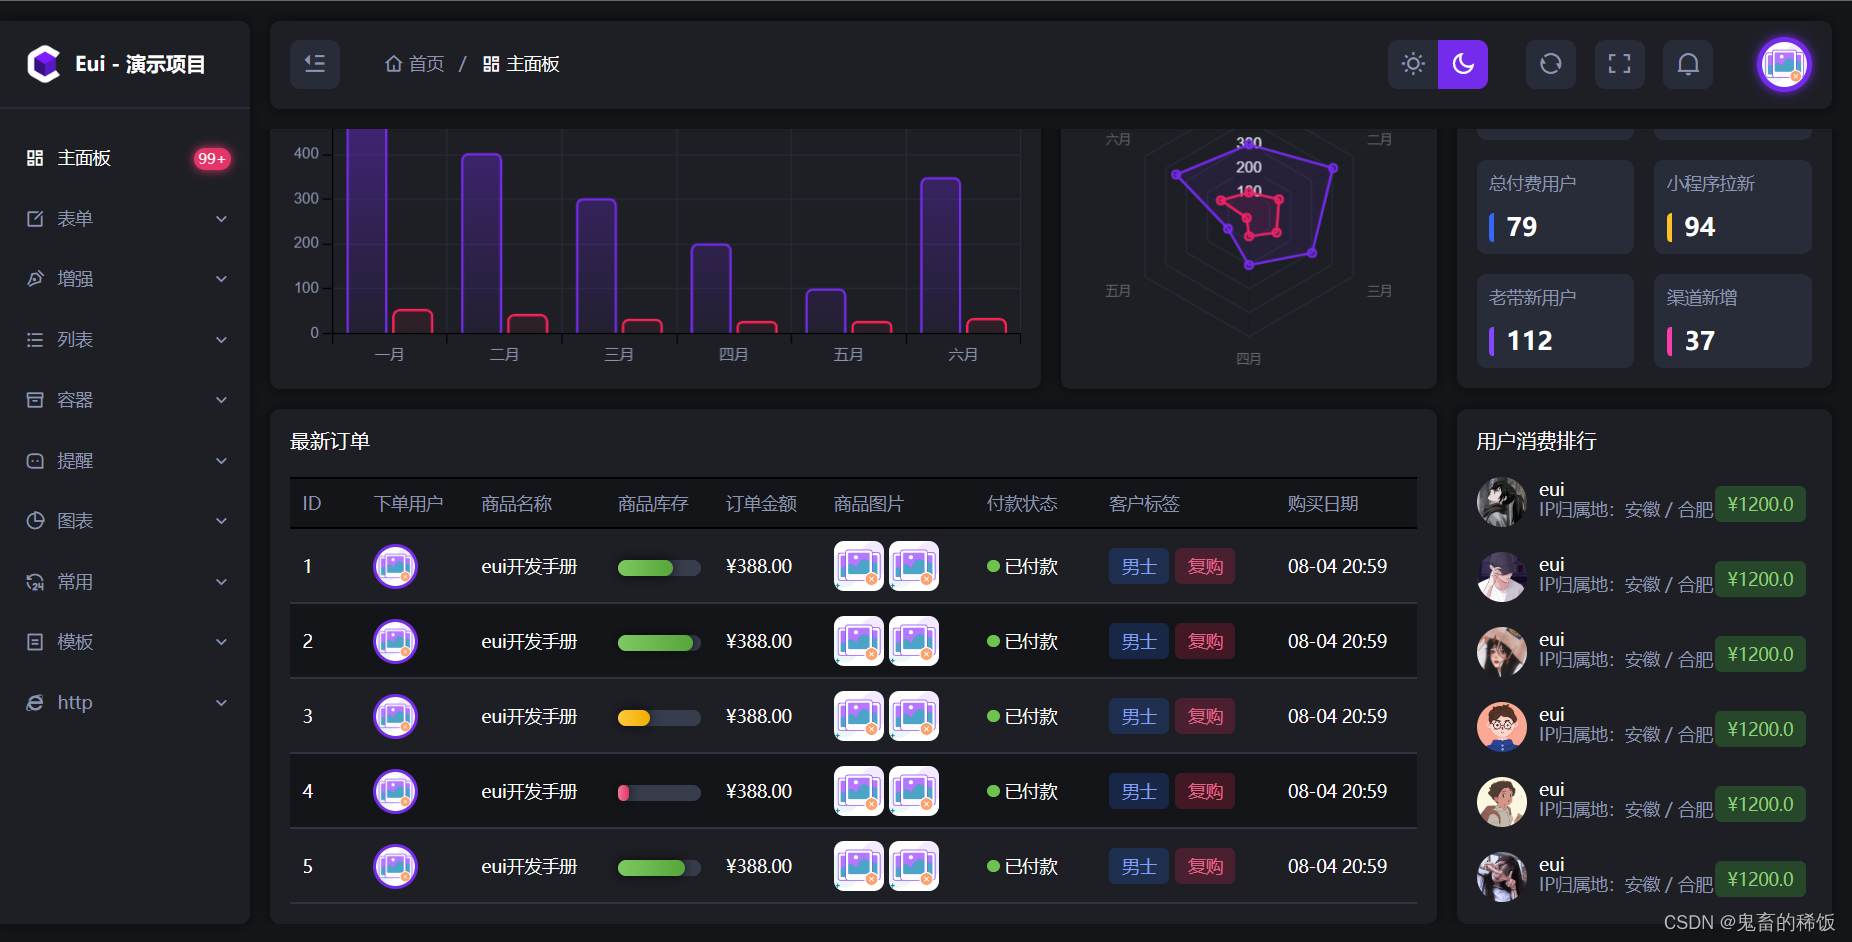Click the 购买日期 column header

click(x=1323, y=504)
